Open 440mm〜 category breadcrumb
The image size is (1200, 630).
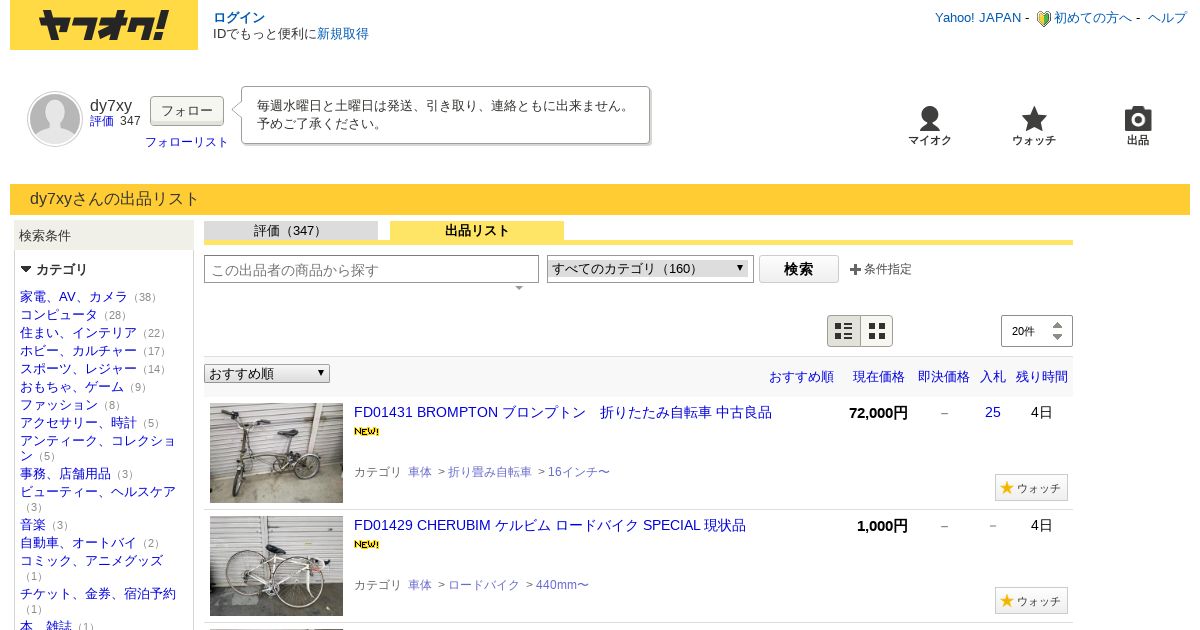pyautogui.click(x=562, y=585)
